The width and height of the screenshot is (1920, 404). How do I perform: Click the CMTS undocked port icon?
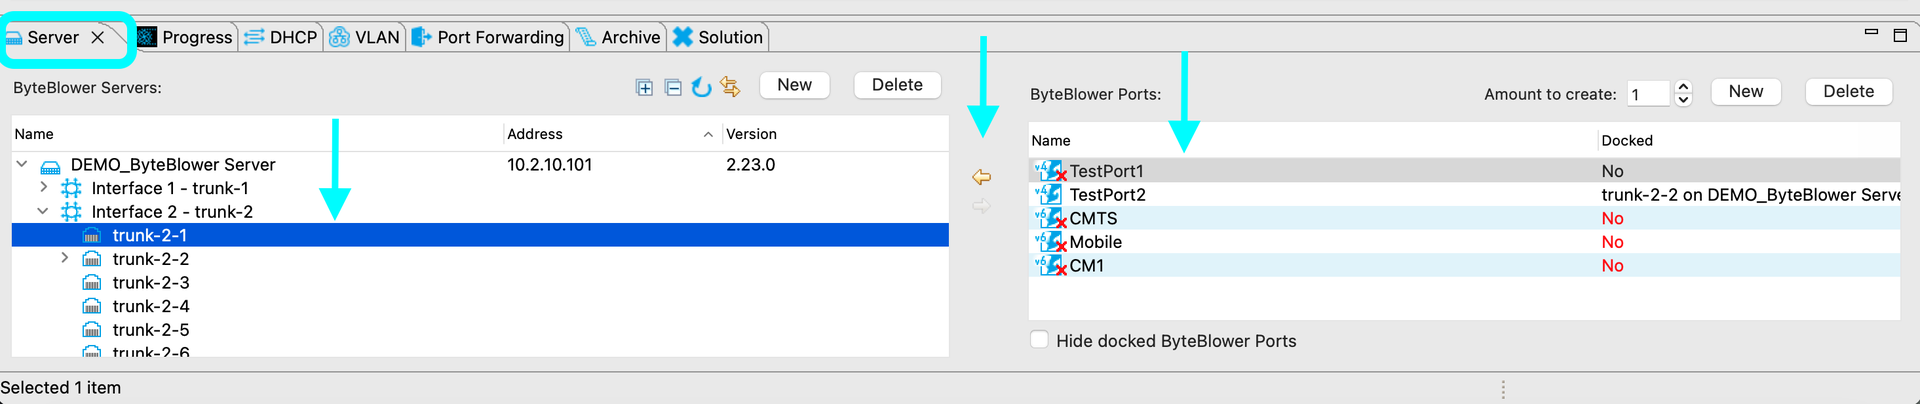point(1049,219)
